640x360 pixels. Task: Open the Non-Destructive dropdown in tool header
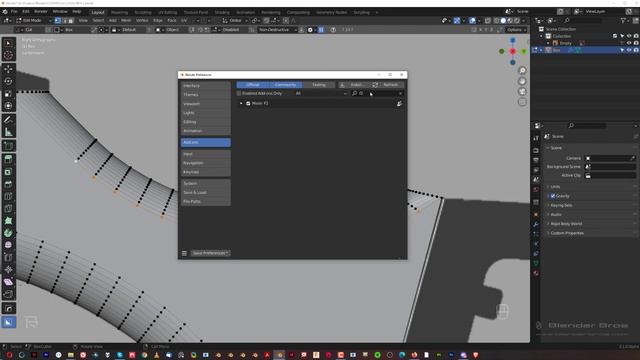point(277,30)
